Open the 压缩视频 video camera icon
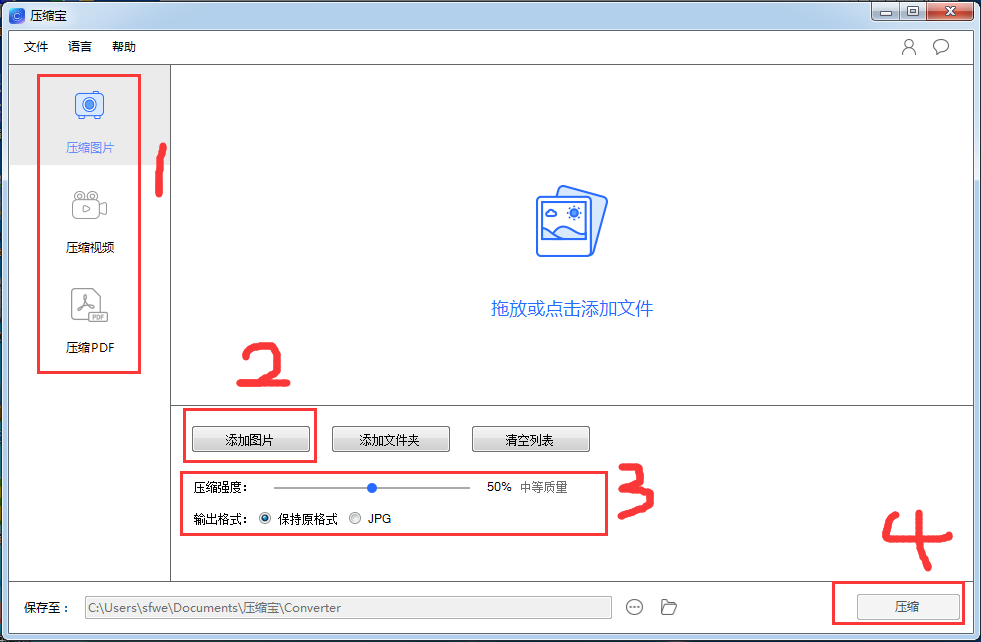This screenshot has height=642, width=981. [89, 205]
